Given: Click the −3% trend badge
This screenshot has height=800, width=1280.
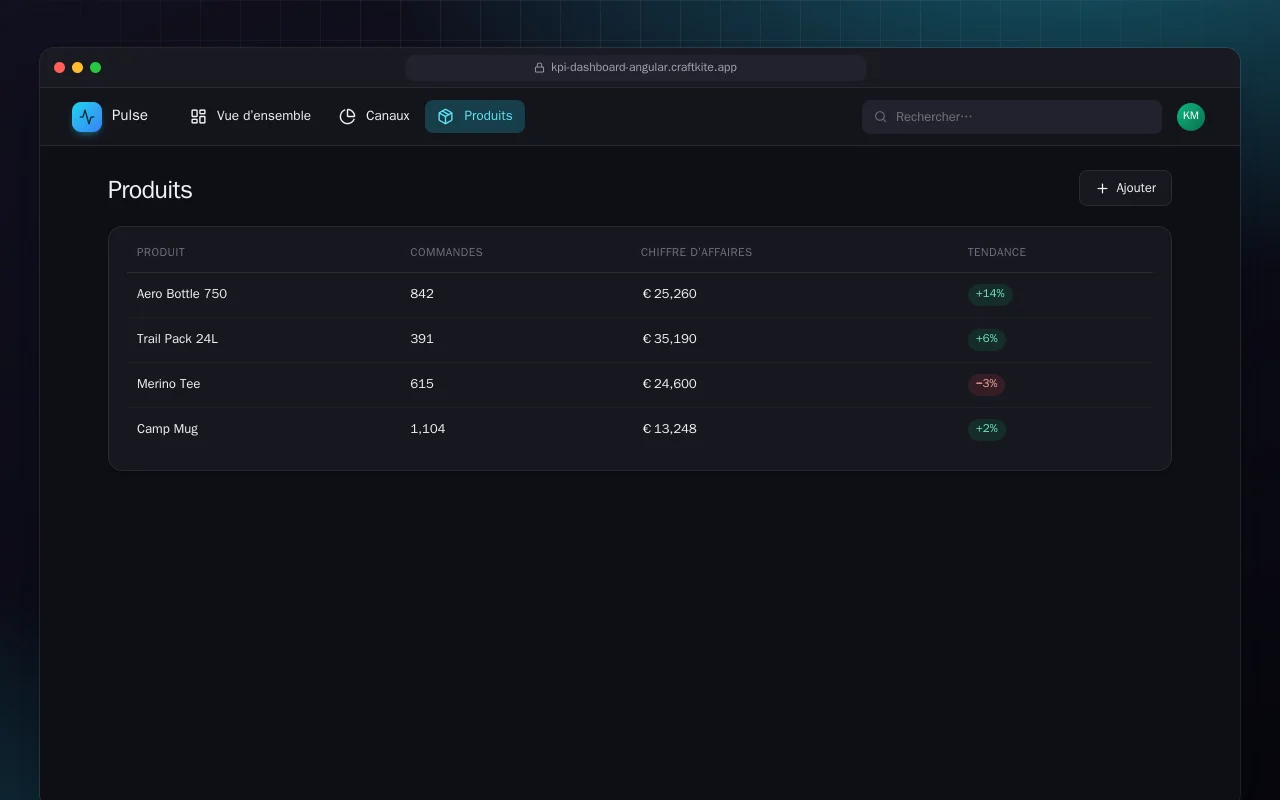Looking at the screenshot, I should tap(987, 384).
